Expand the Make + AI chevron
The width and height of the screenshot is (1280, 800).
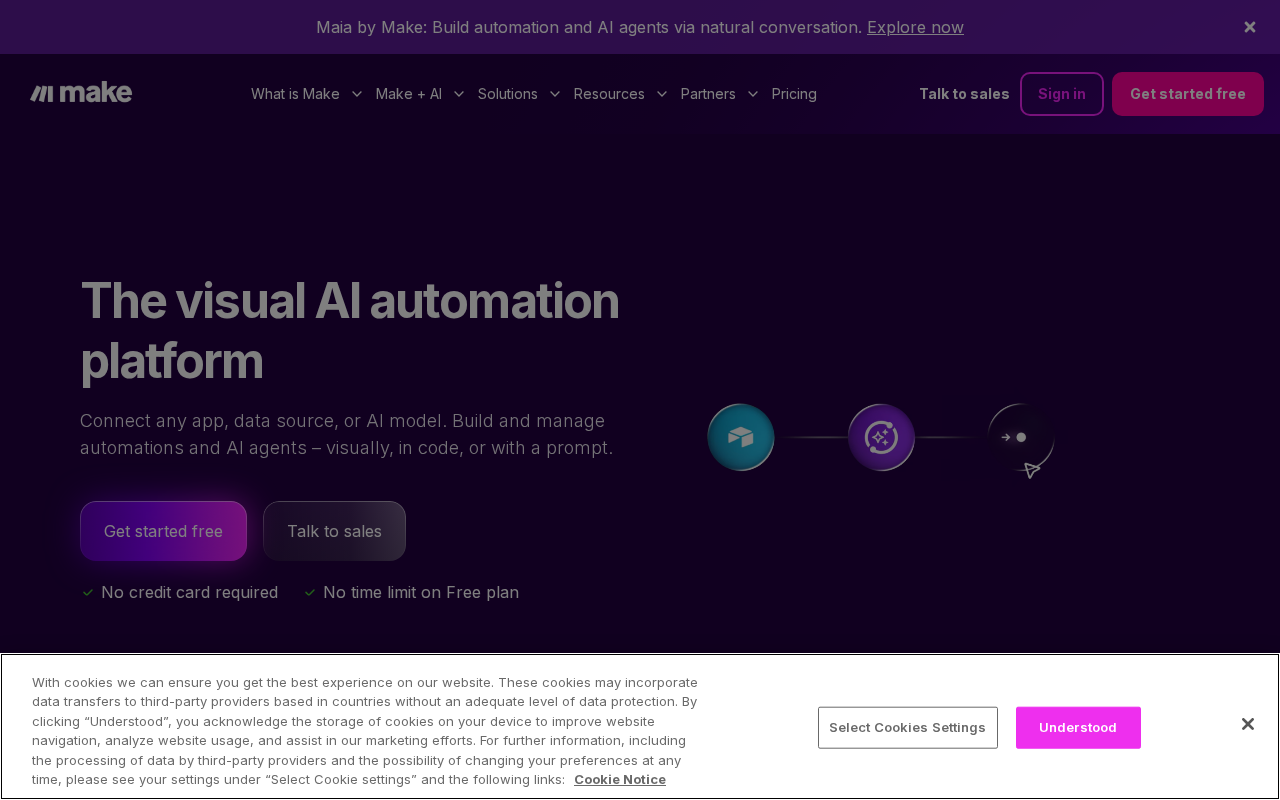pyautogui.click(x=459, y=94)
